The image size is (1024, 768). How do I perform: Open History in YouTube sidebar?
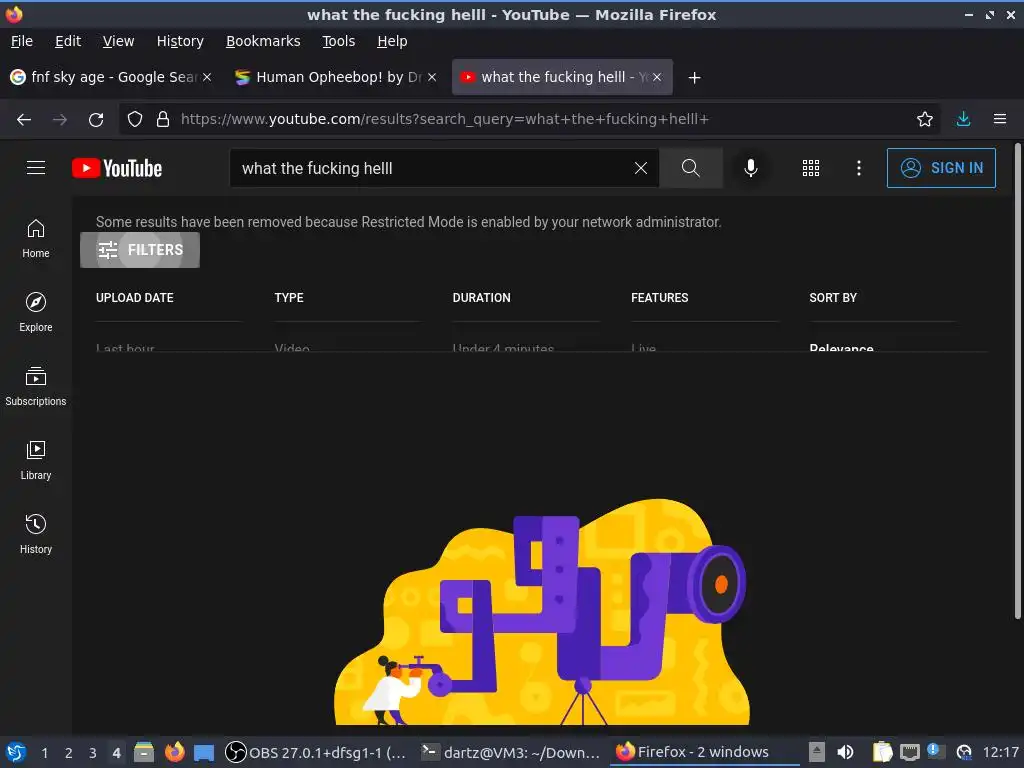pos(36,535)
